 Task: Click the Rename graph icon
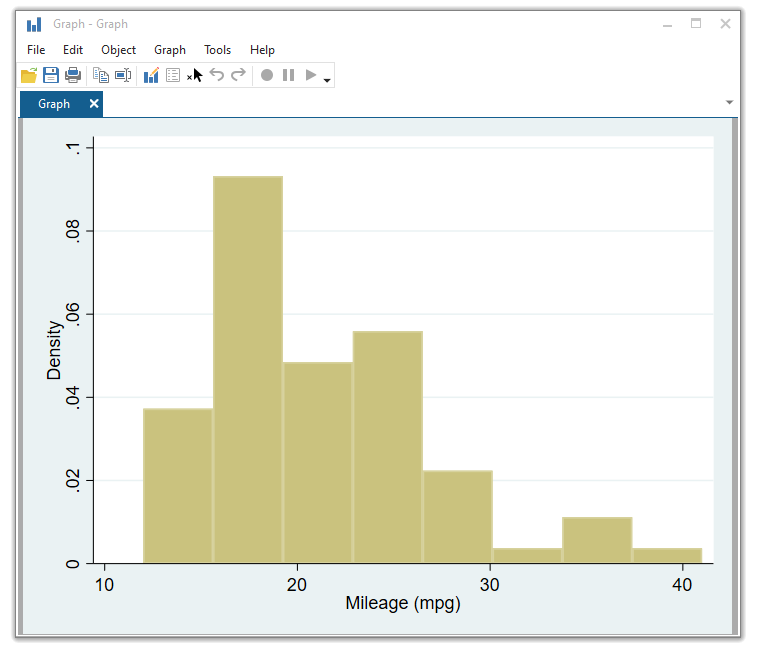[x=123, y=75]
